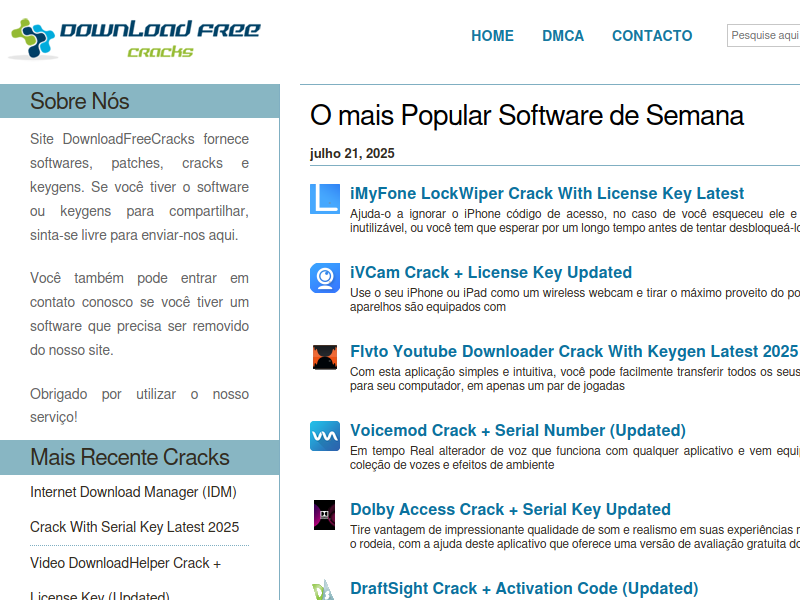Open the iVCam webcam app icon
This screenshot has width=800, height=600.
[x=325, y=278]
